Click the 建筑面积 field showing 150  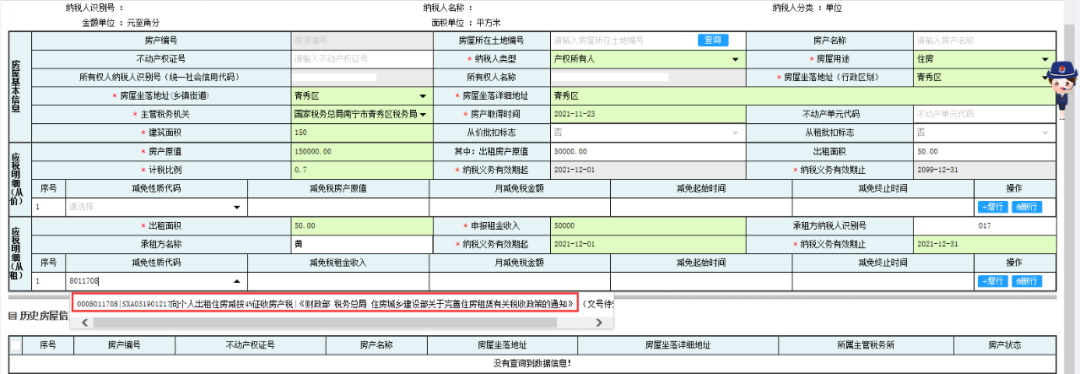pyautogui.click(x=362, y=132)
